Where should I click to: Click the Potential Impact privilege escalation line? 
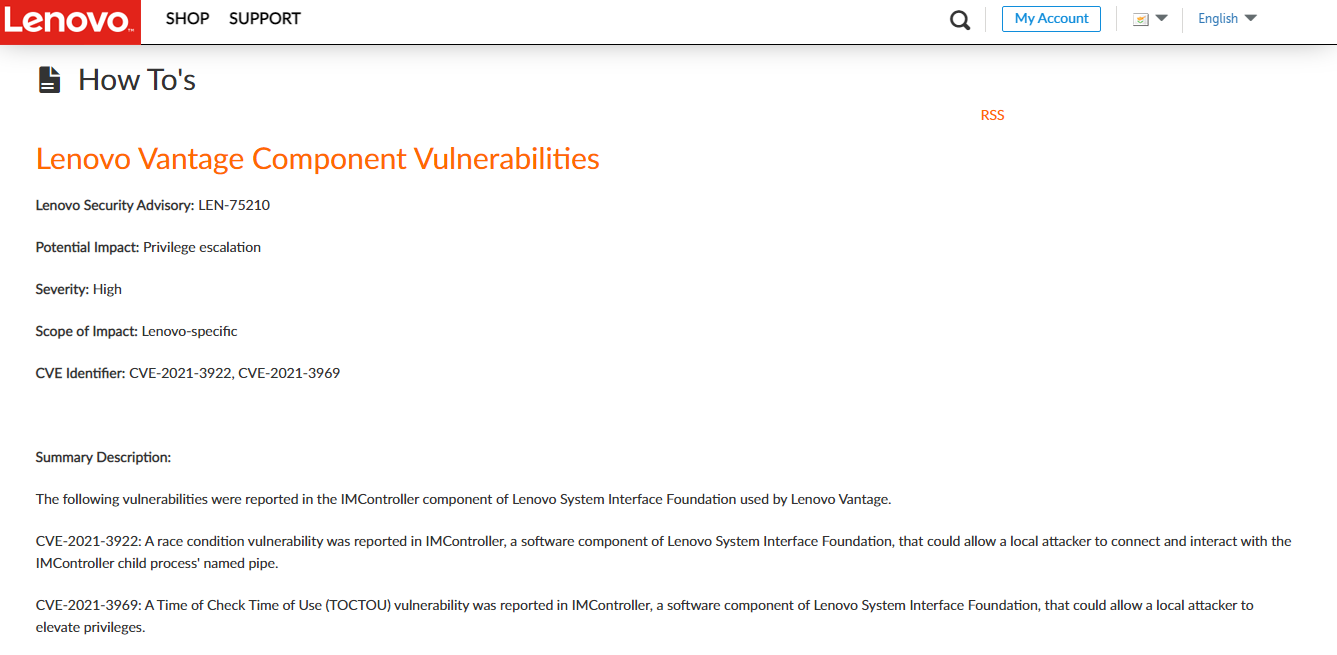pos(148,247)
